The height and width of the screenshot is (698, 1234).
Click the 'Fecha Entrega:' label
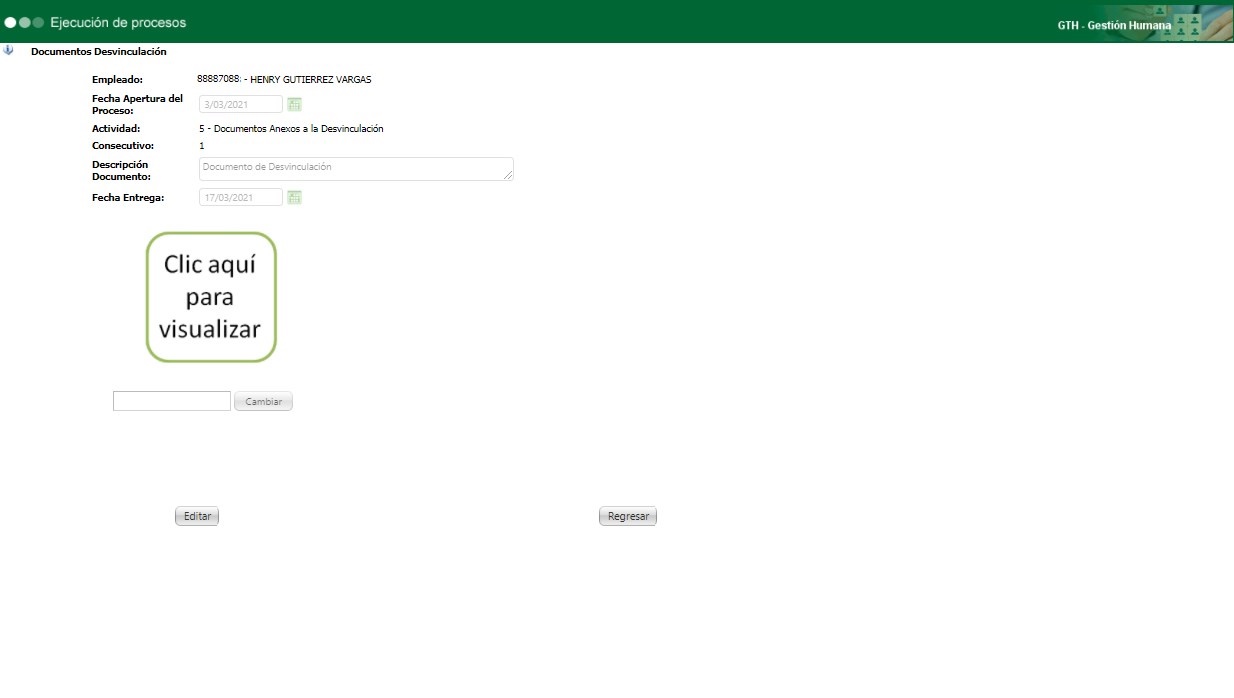tap(128, 197)
